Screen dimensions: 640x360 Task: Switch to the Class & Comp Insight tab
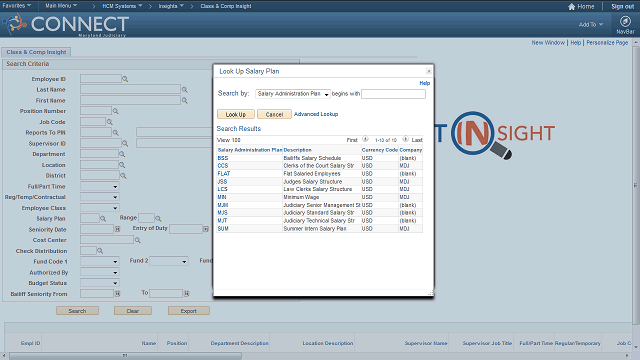coord(36,52)
